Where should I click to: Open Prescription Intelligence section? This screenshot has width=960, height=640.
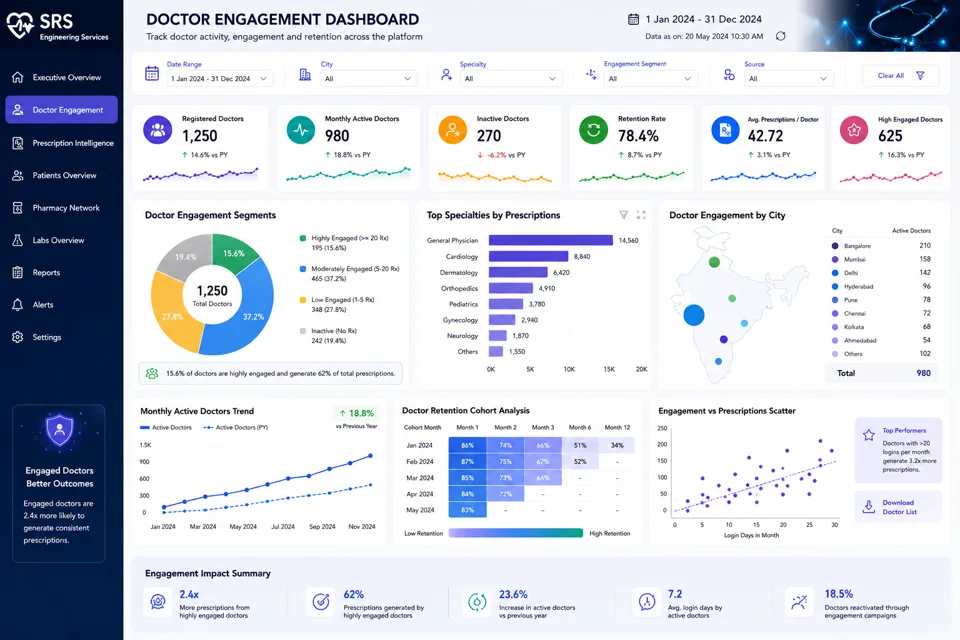pos(61,143)
